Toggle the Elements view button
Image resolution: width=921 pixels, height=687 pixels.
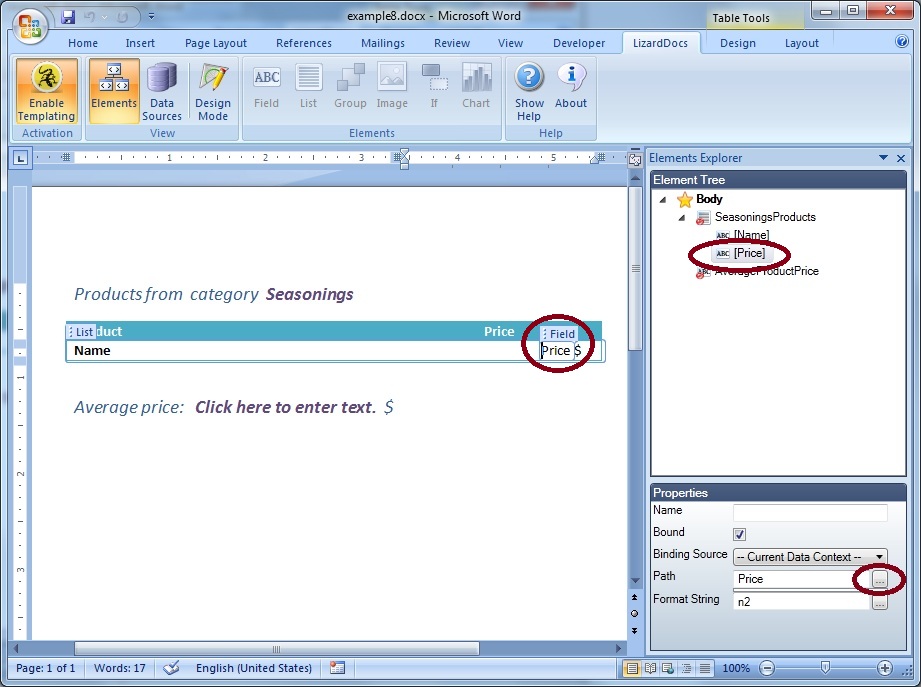pos(114,91)
